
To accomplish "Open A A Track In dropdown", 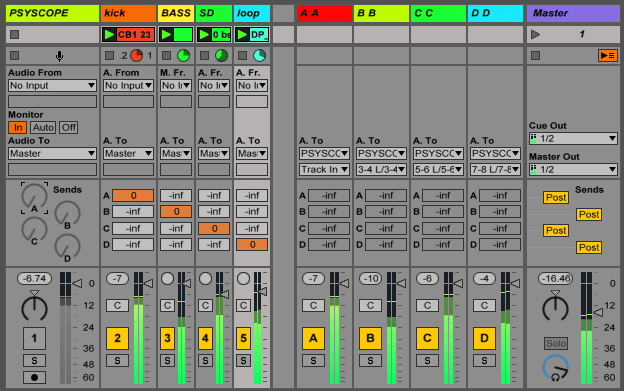I will (324, 169).
